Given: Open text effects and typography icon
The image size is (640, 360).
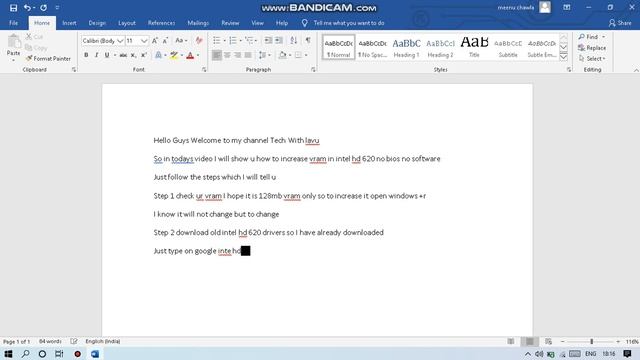Looking at the screenshot, I should (x=158, y=55).
